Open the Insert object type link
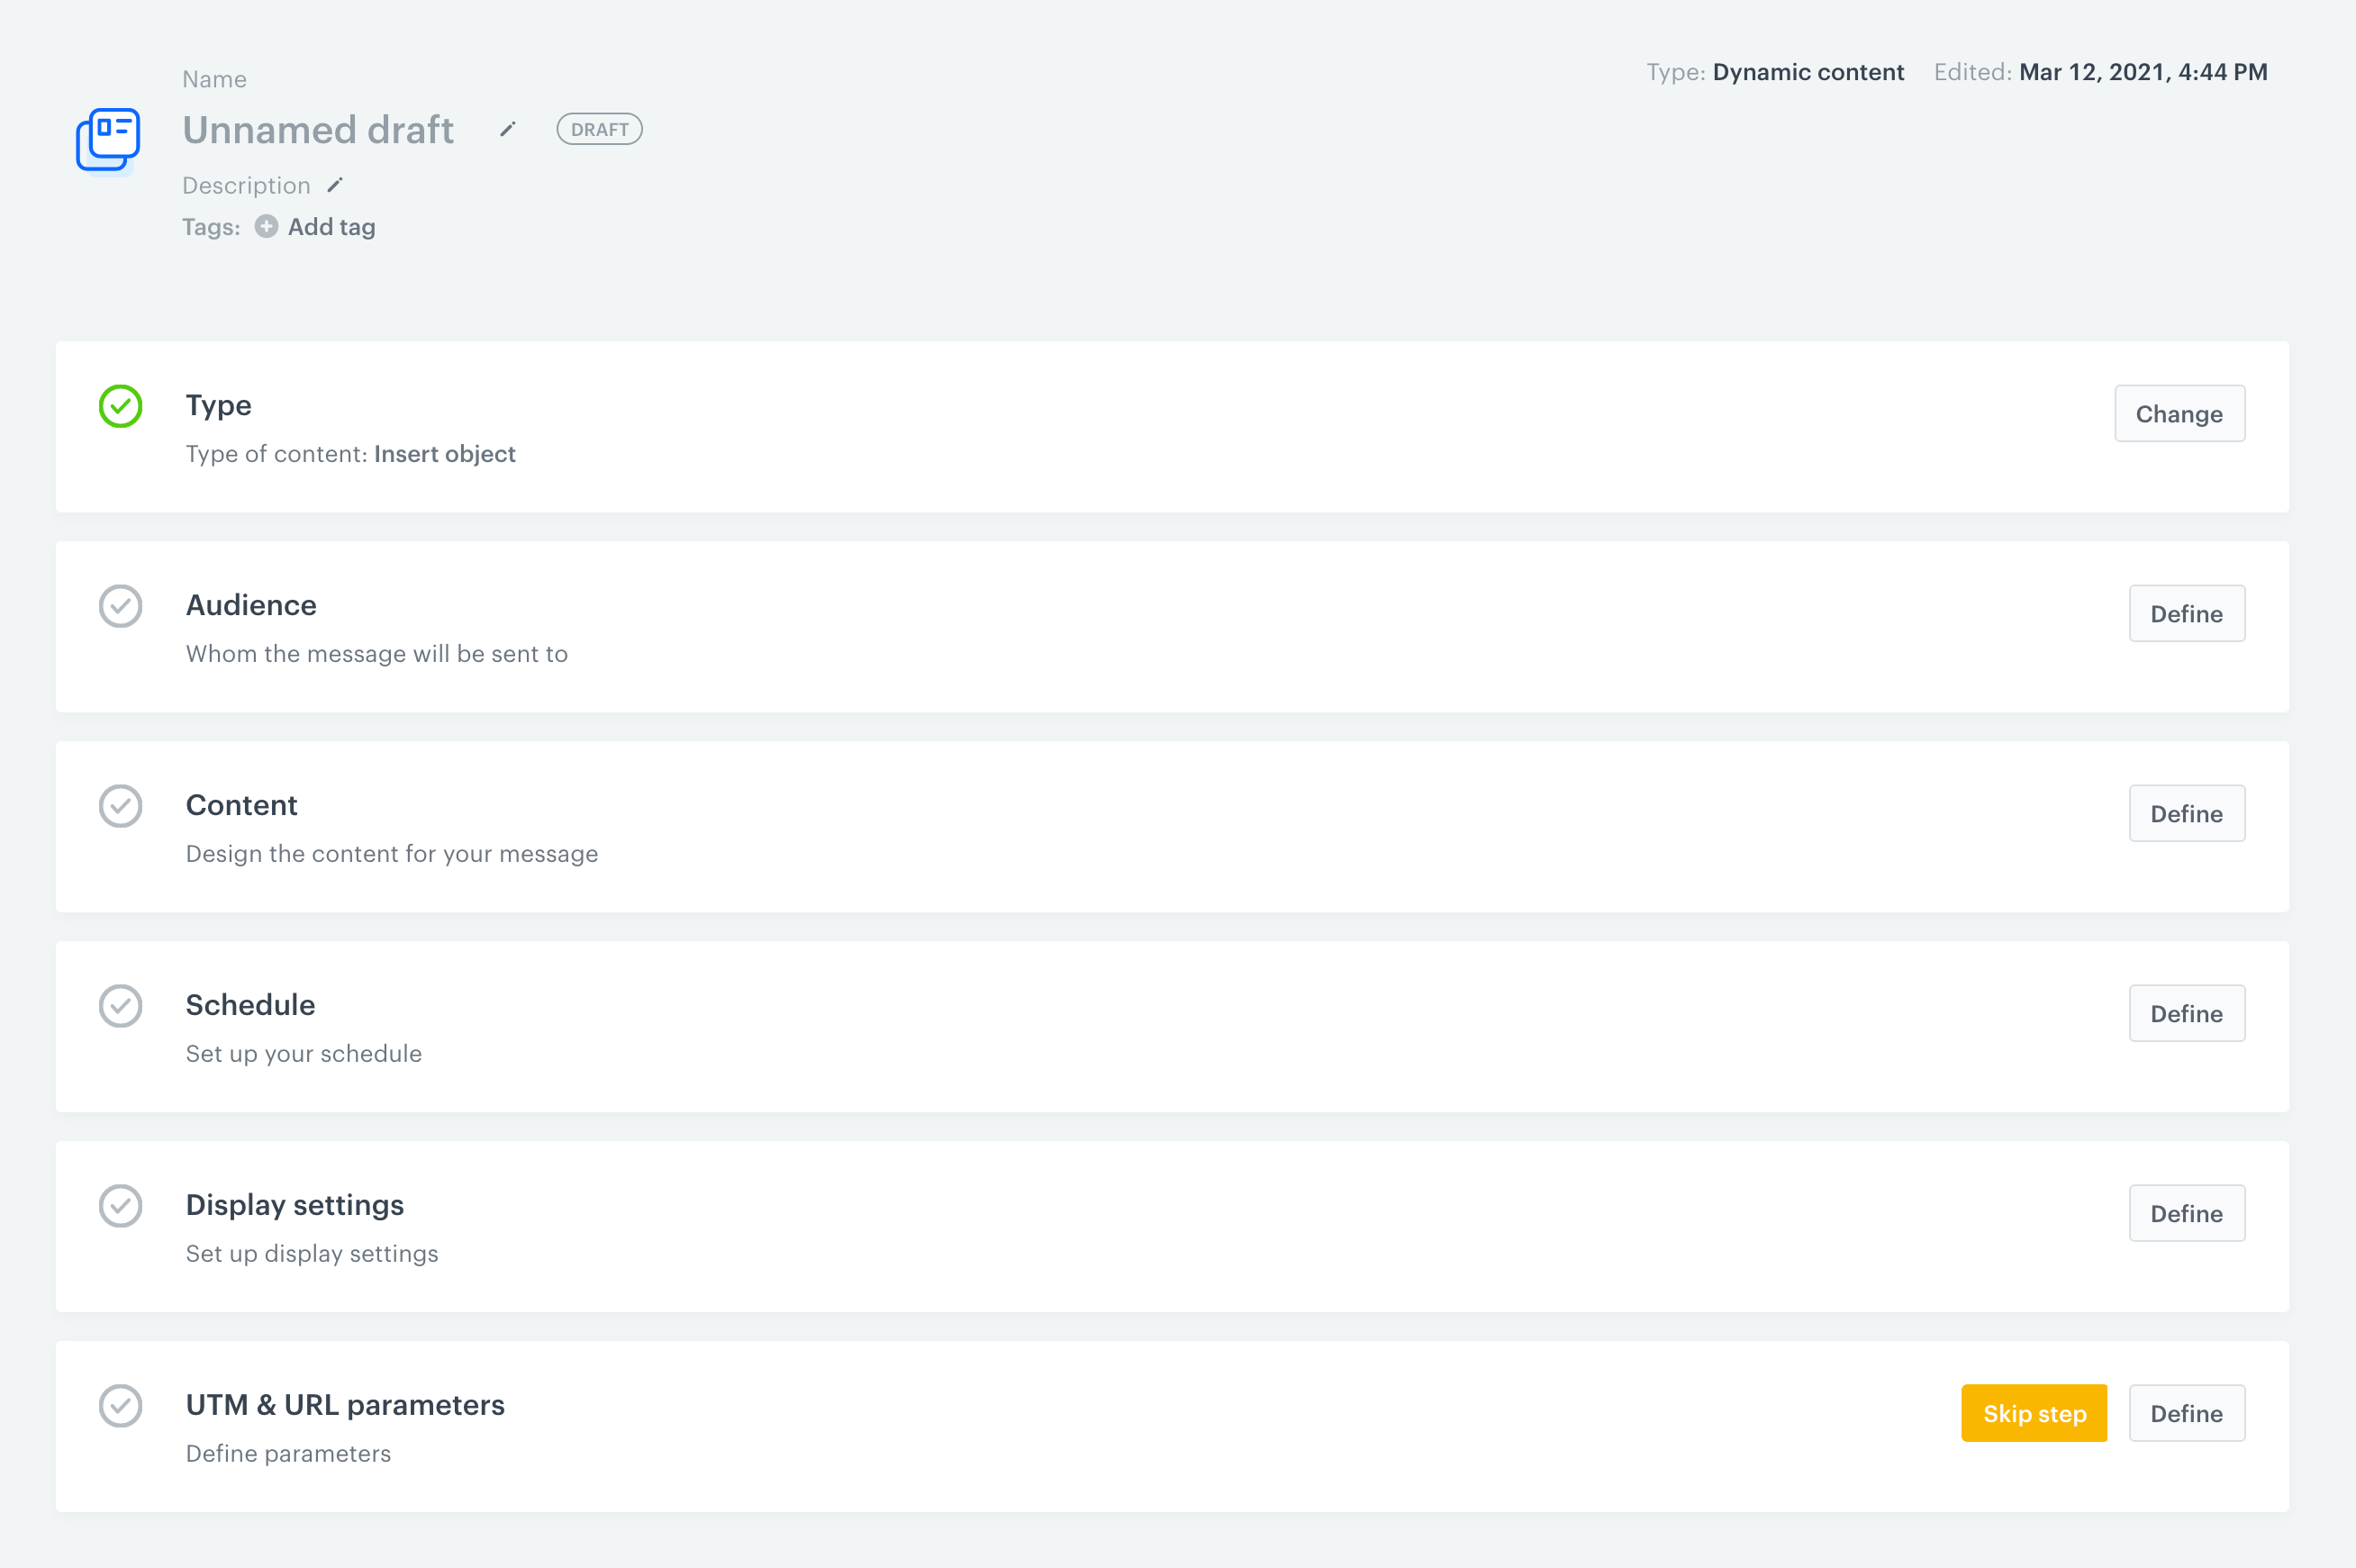The height and width of the screenshot is (1568, 2356). pos(444,454)
